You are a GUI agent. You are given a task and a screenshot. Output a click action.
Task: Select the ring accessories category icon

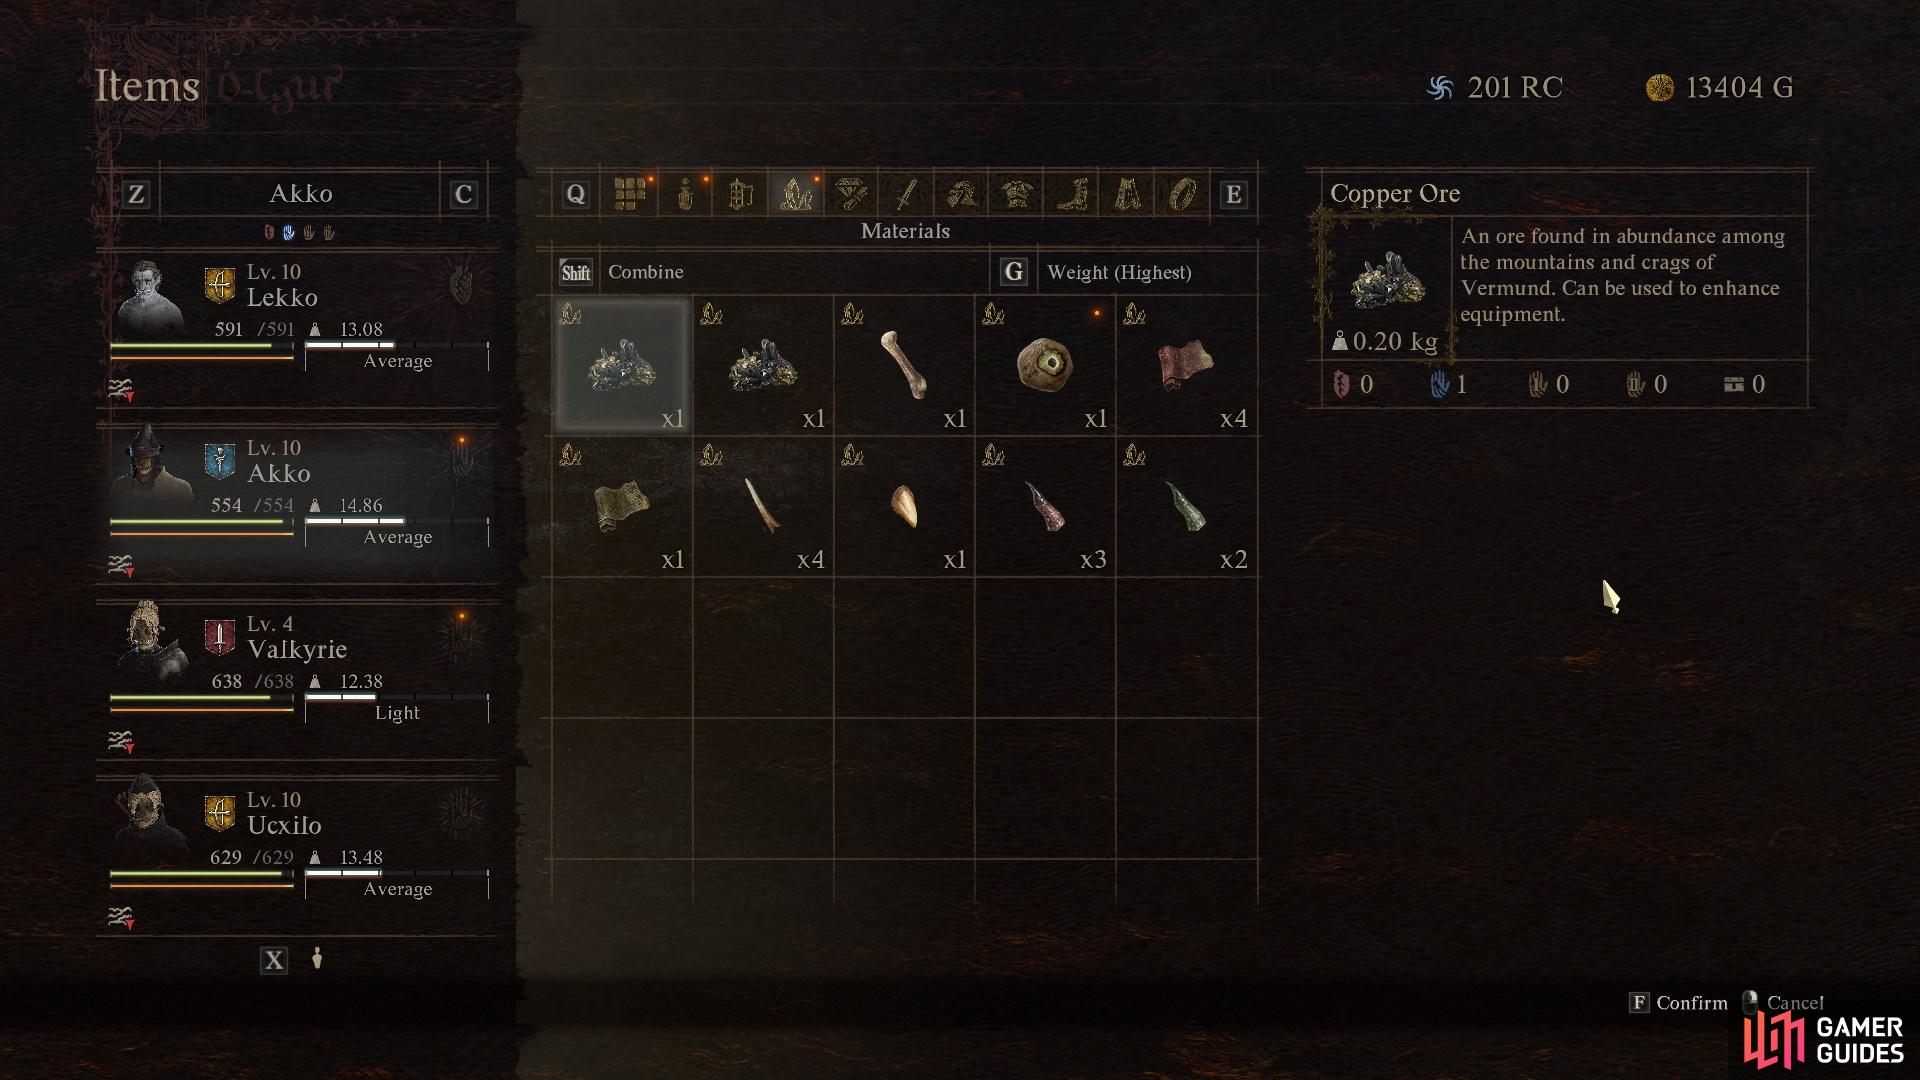(1182, 194)
